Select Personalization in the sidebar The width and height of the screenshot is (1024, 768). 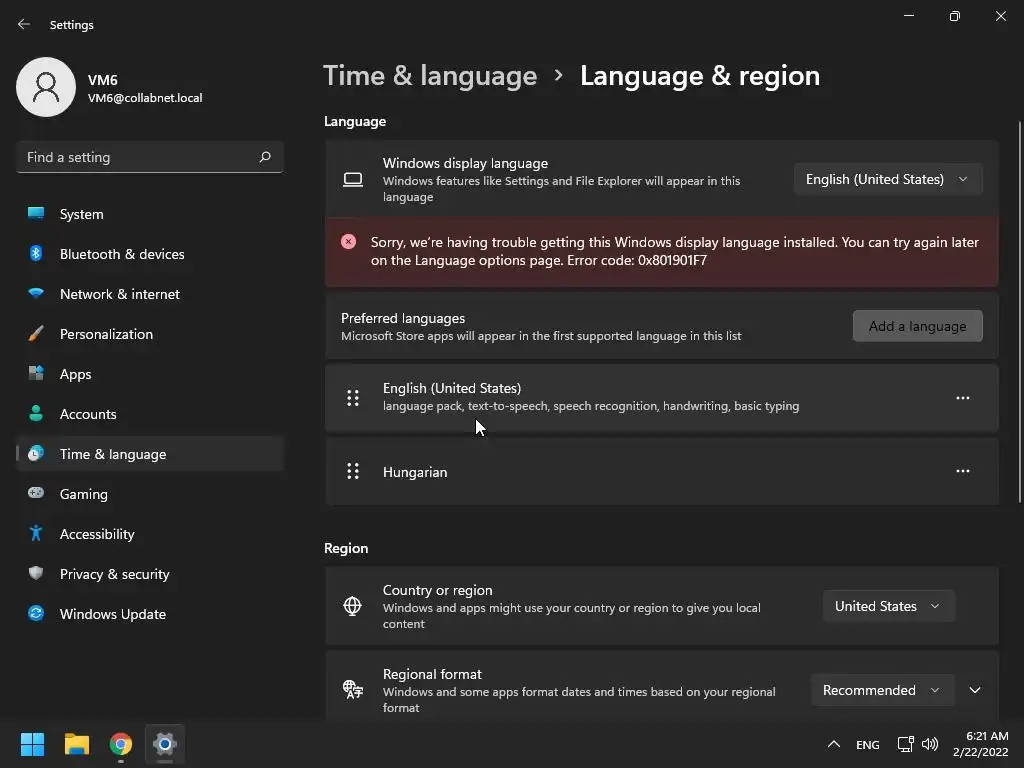(x=150, y=334)
